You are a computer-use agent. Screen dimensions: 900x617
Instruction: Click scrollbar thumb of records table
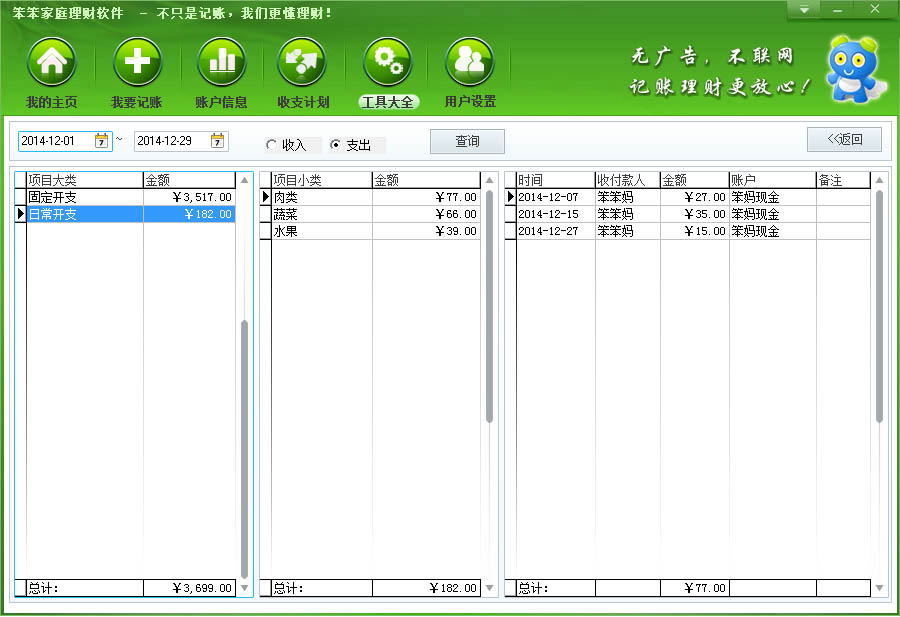(879, 306)
